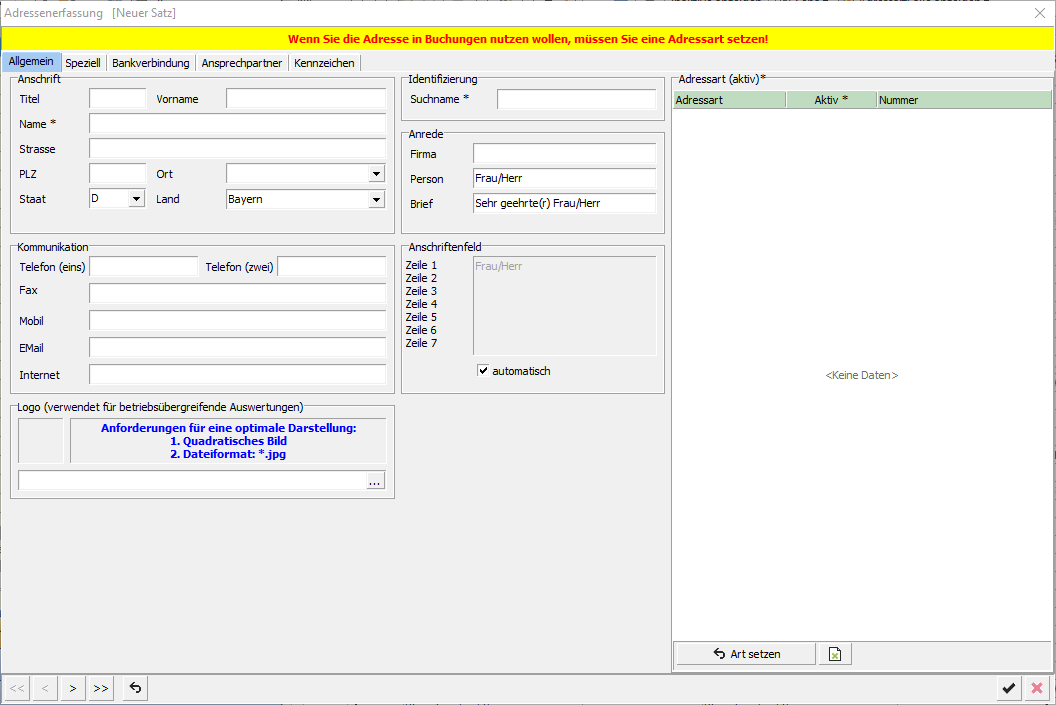Open the Land dropdown showing Bayern
Viewport: 1056px width, 705px height.
click(378, 198)
